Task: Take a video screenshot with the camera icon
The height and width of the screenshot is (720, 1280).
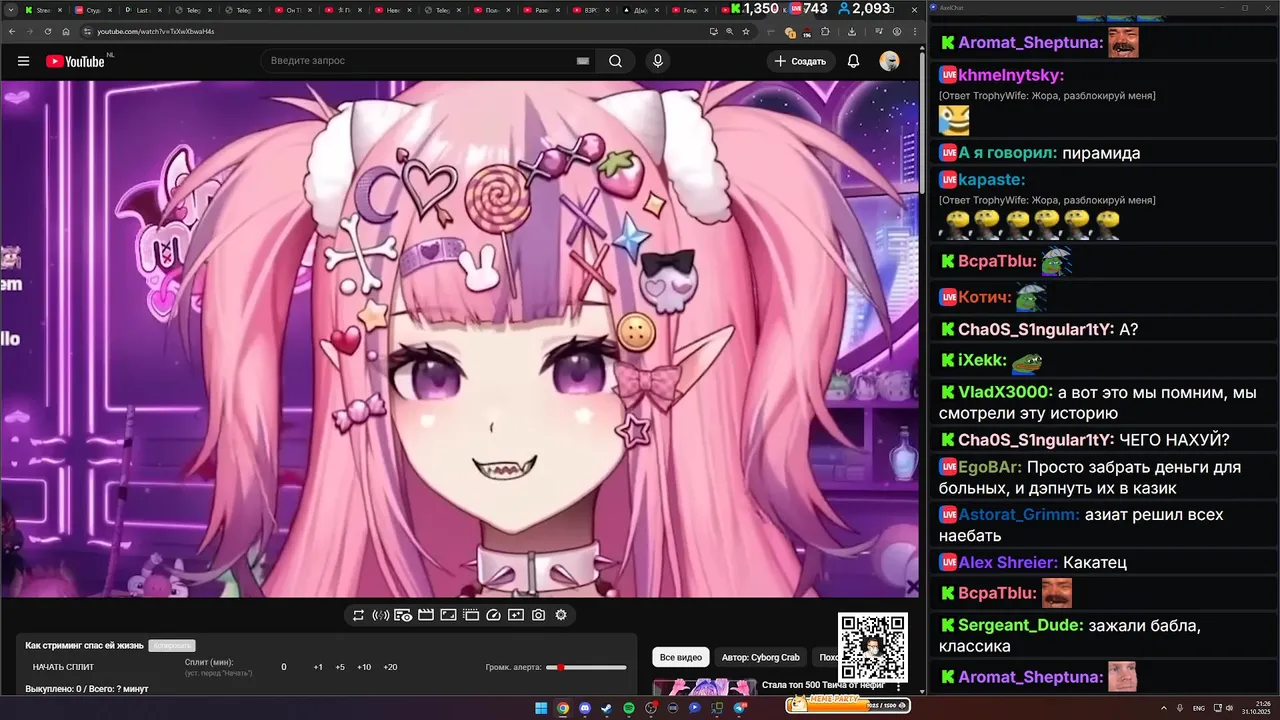Action: coord(538,615)
